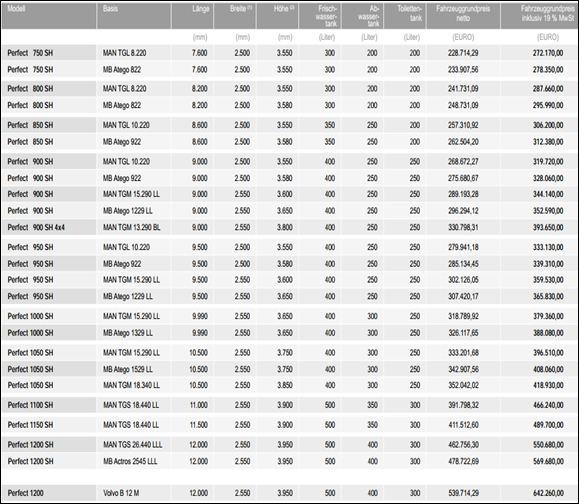Viewport: 579px width, 504px height.
Task: Click the 'MB Actros 2545 LLL' basis cell
Action: click(x=130, y=461)
